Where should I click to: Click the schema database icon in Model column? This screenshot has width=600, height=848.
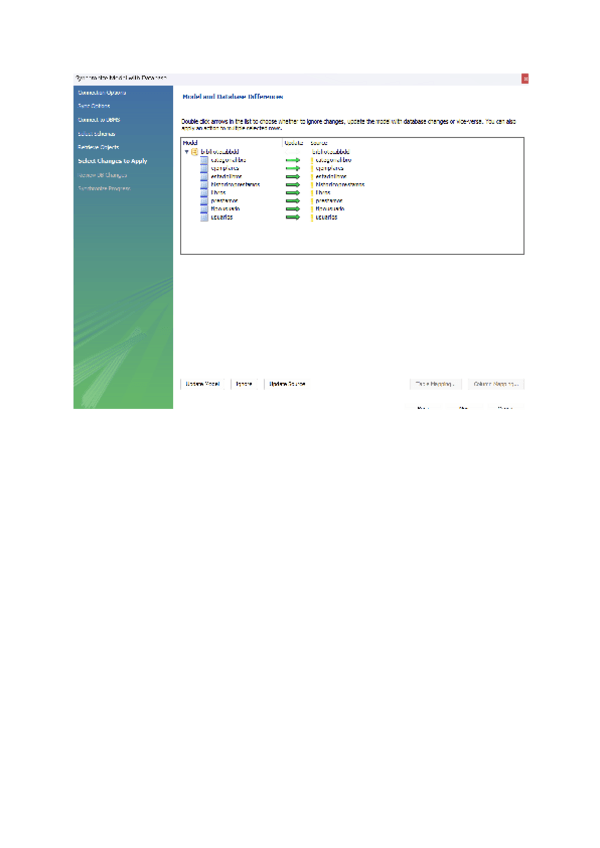pos(194,152)
